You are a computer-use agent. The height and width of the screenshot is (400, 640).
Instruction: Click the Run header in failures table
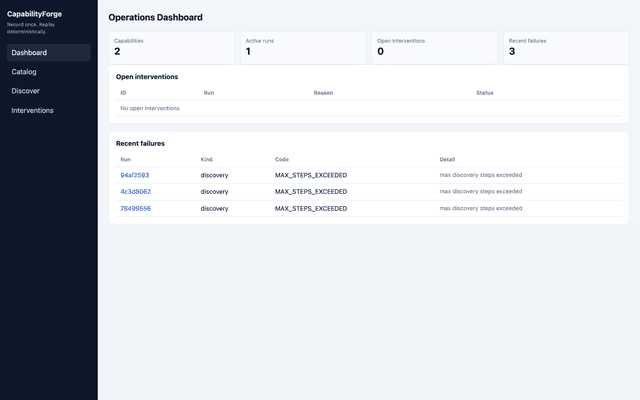pos(125,160)
